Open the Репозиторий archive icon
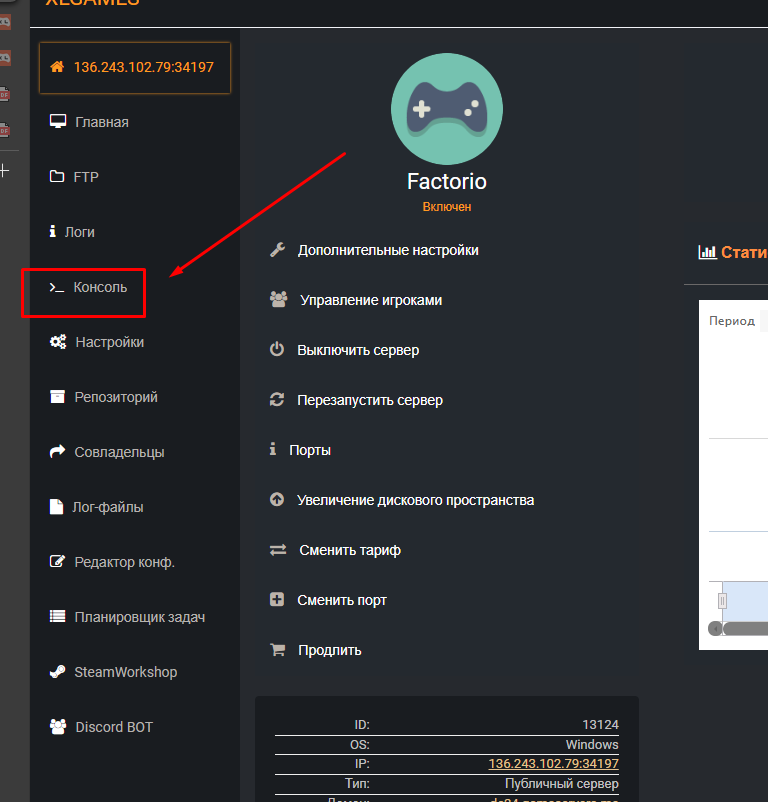Image resolution: width=768 pixels, height=802 pixels. 57,397
